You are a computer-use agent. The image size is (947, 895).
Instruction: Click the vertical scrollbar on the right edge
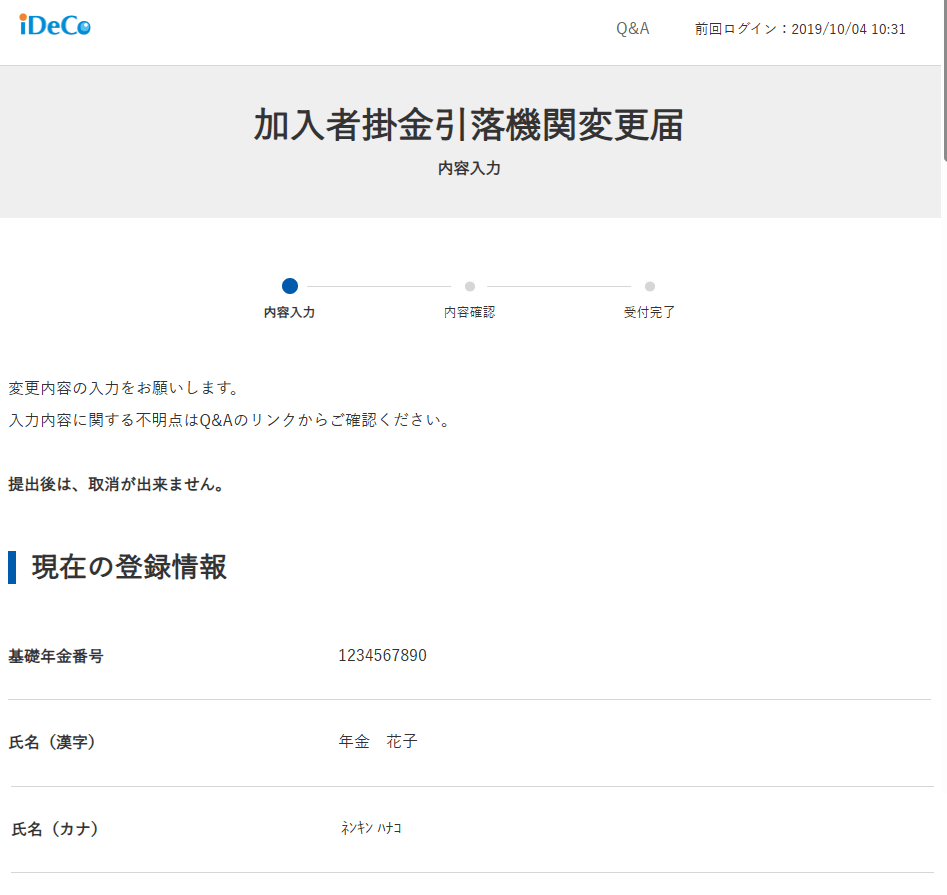coord(943,80)
